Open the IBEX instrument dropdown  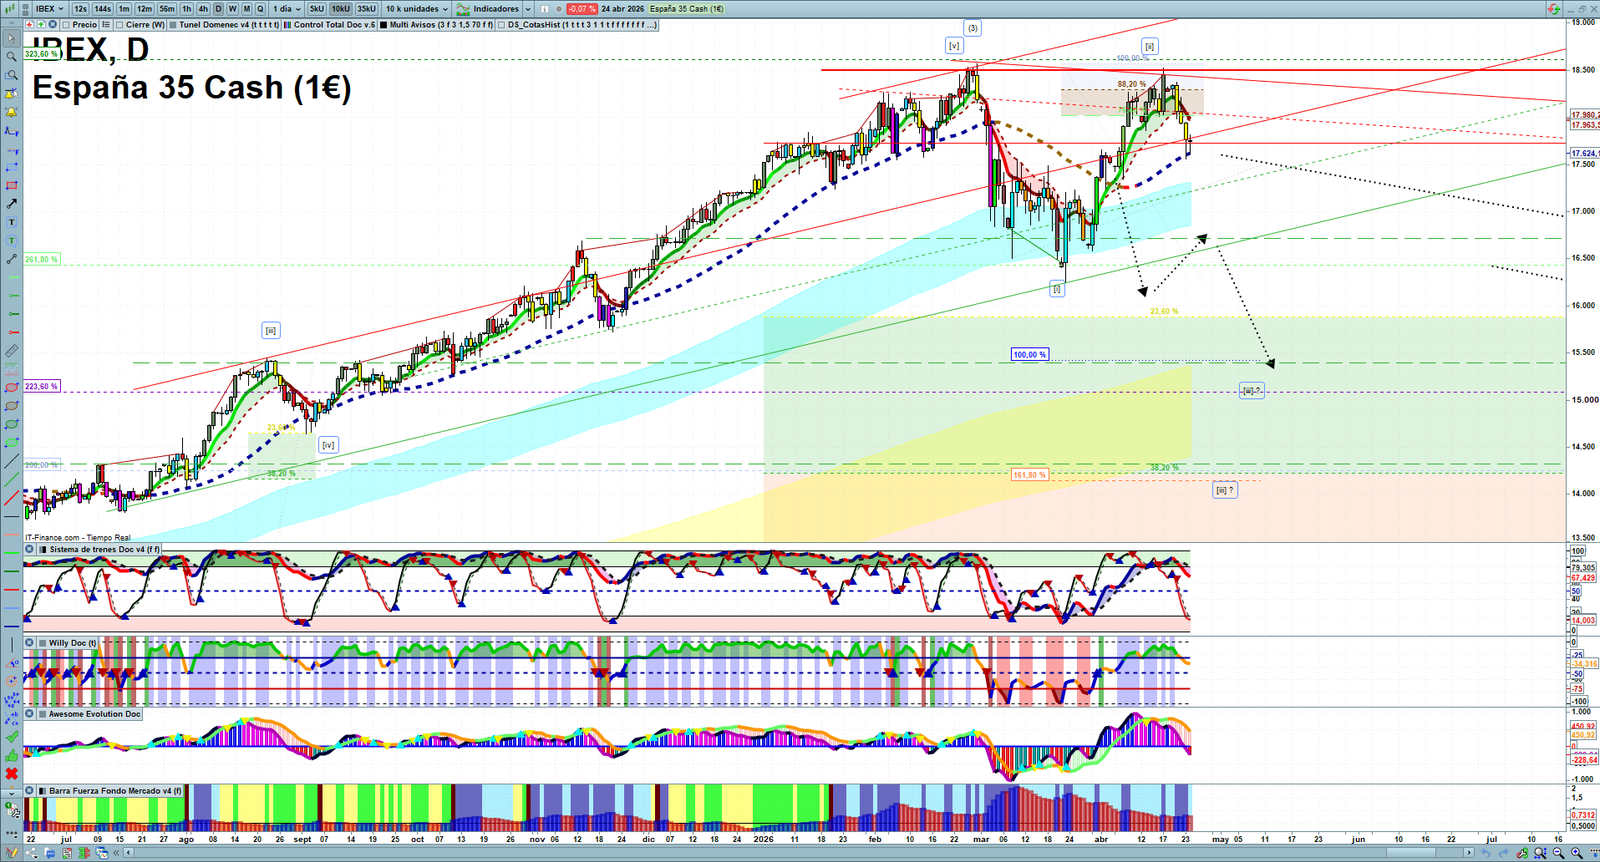(x=49, y=9)
